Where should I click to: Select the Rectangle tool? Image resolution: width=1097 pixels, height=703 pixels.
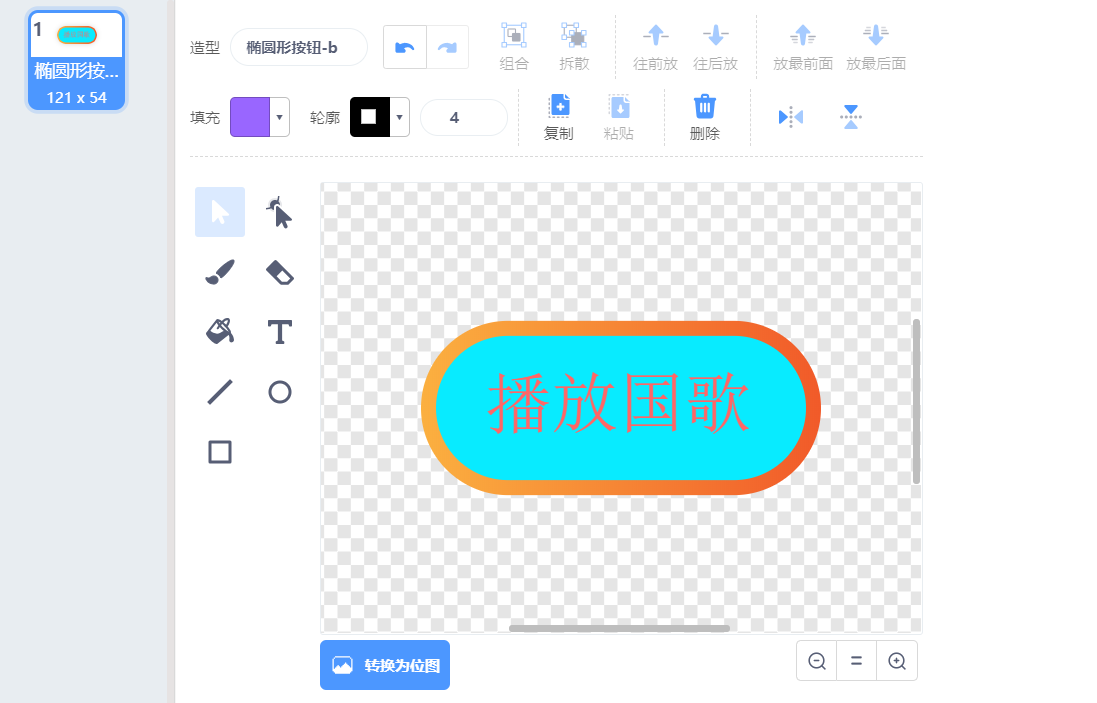click(220, 452)
